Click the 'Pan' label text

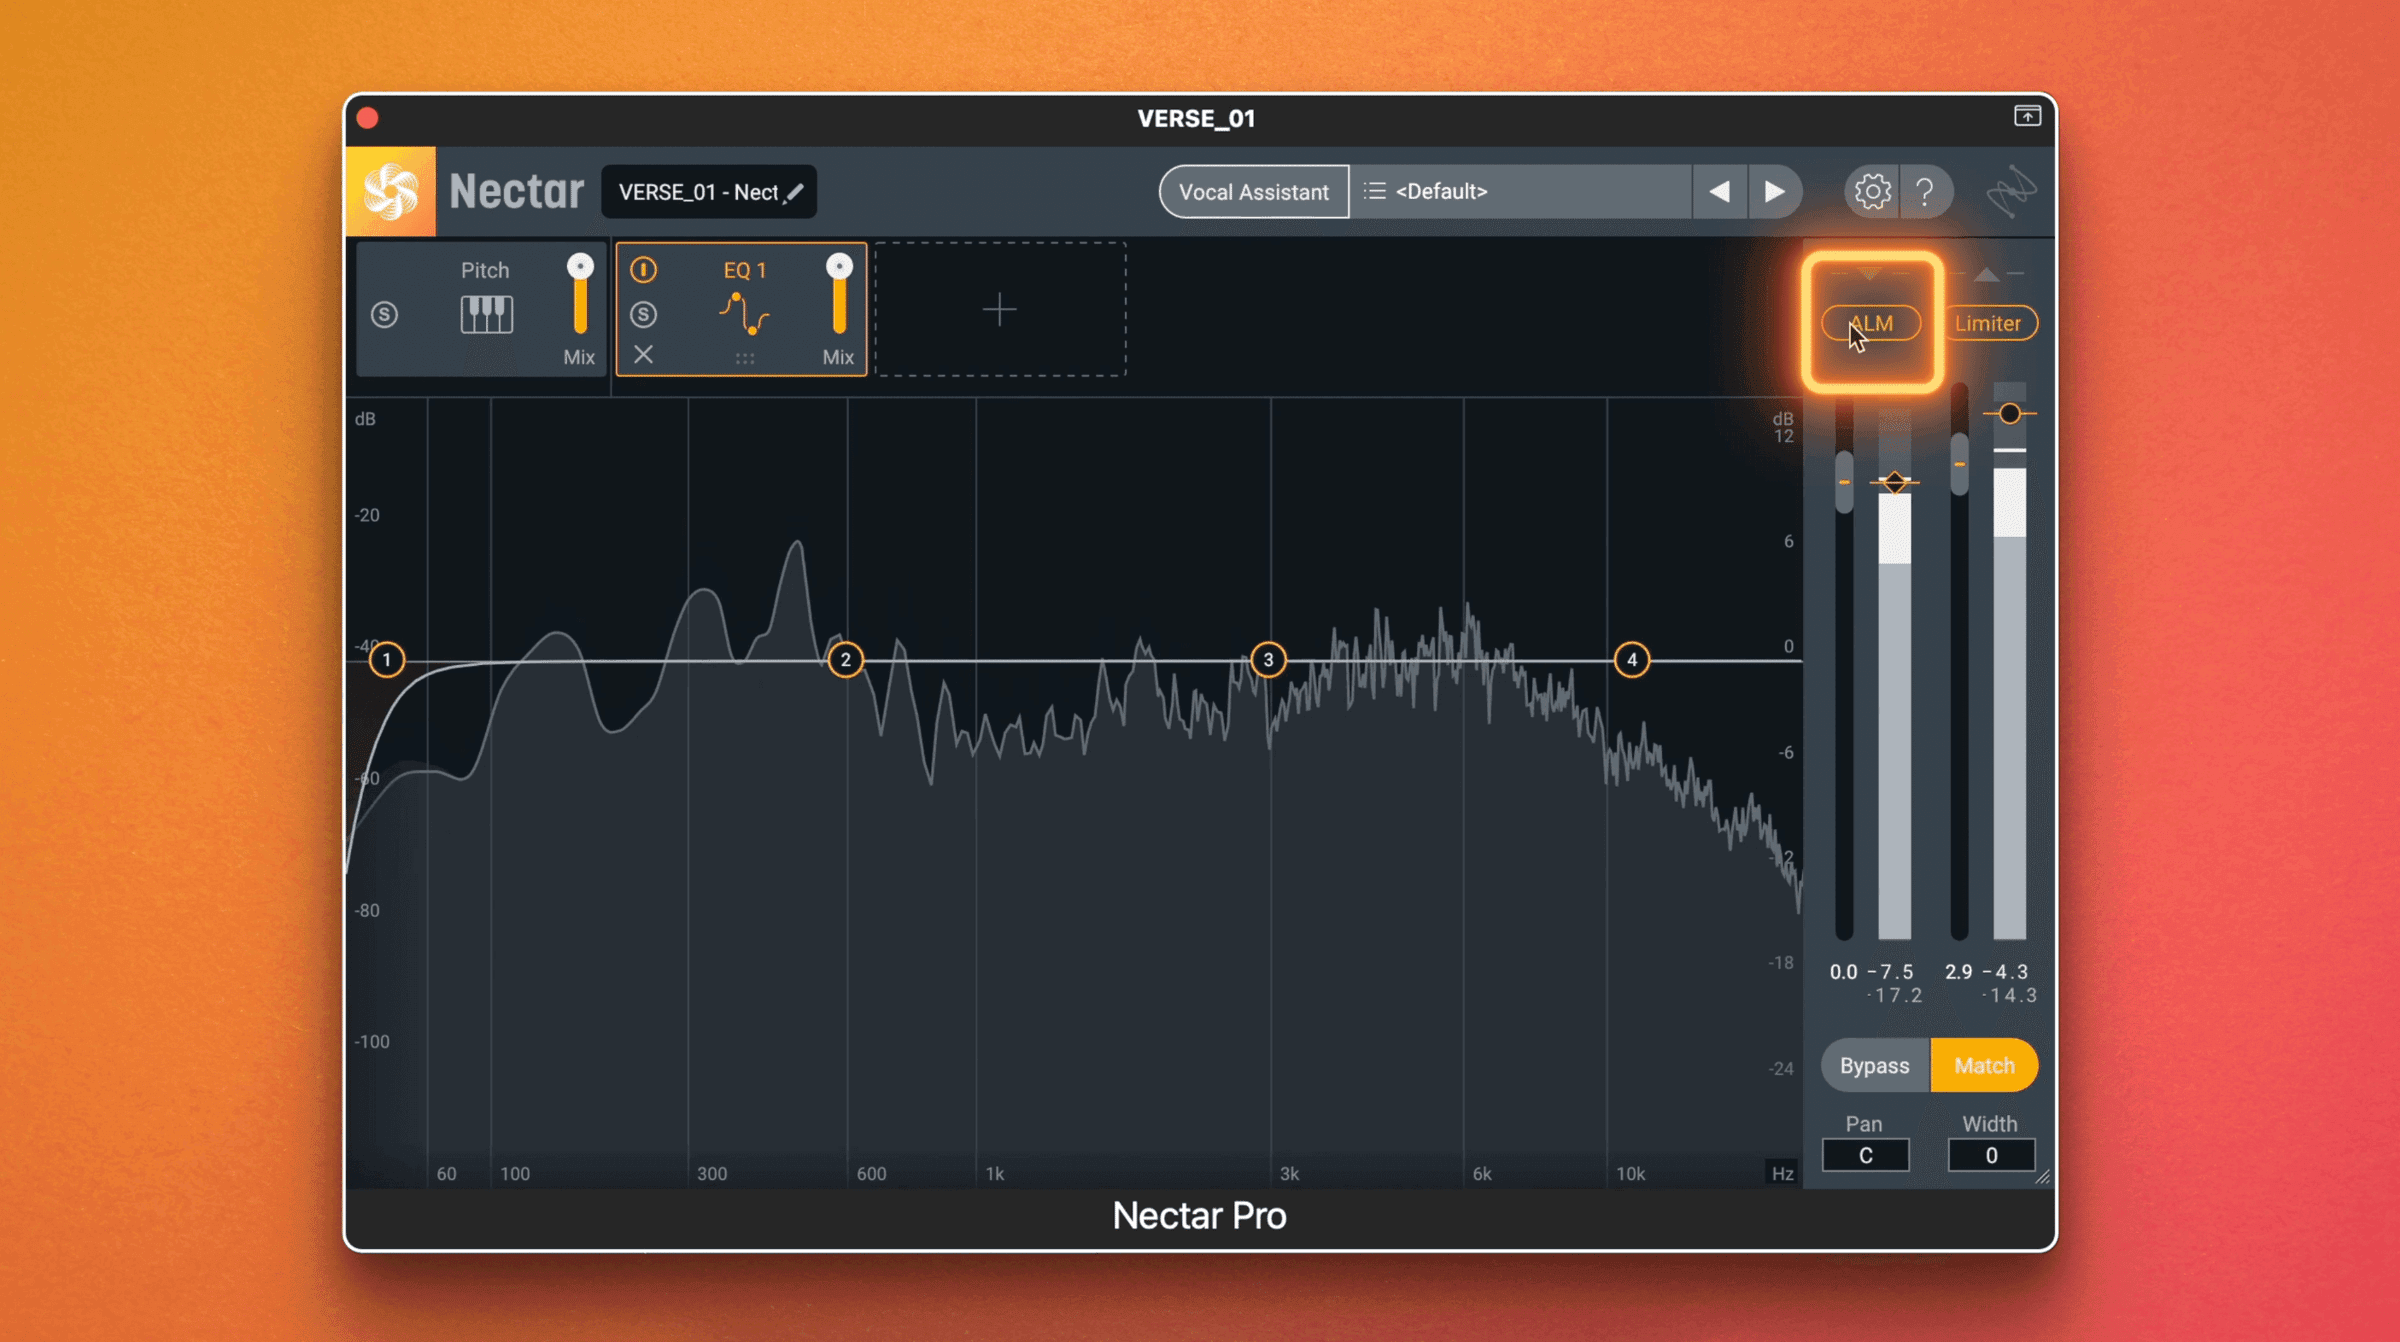point(1864,1124)
